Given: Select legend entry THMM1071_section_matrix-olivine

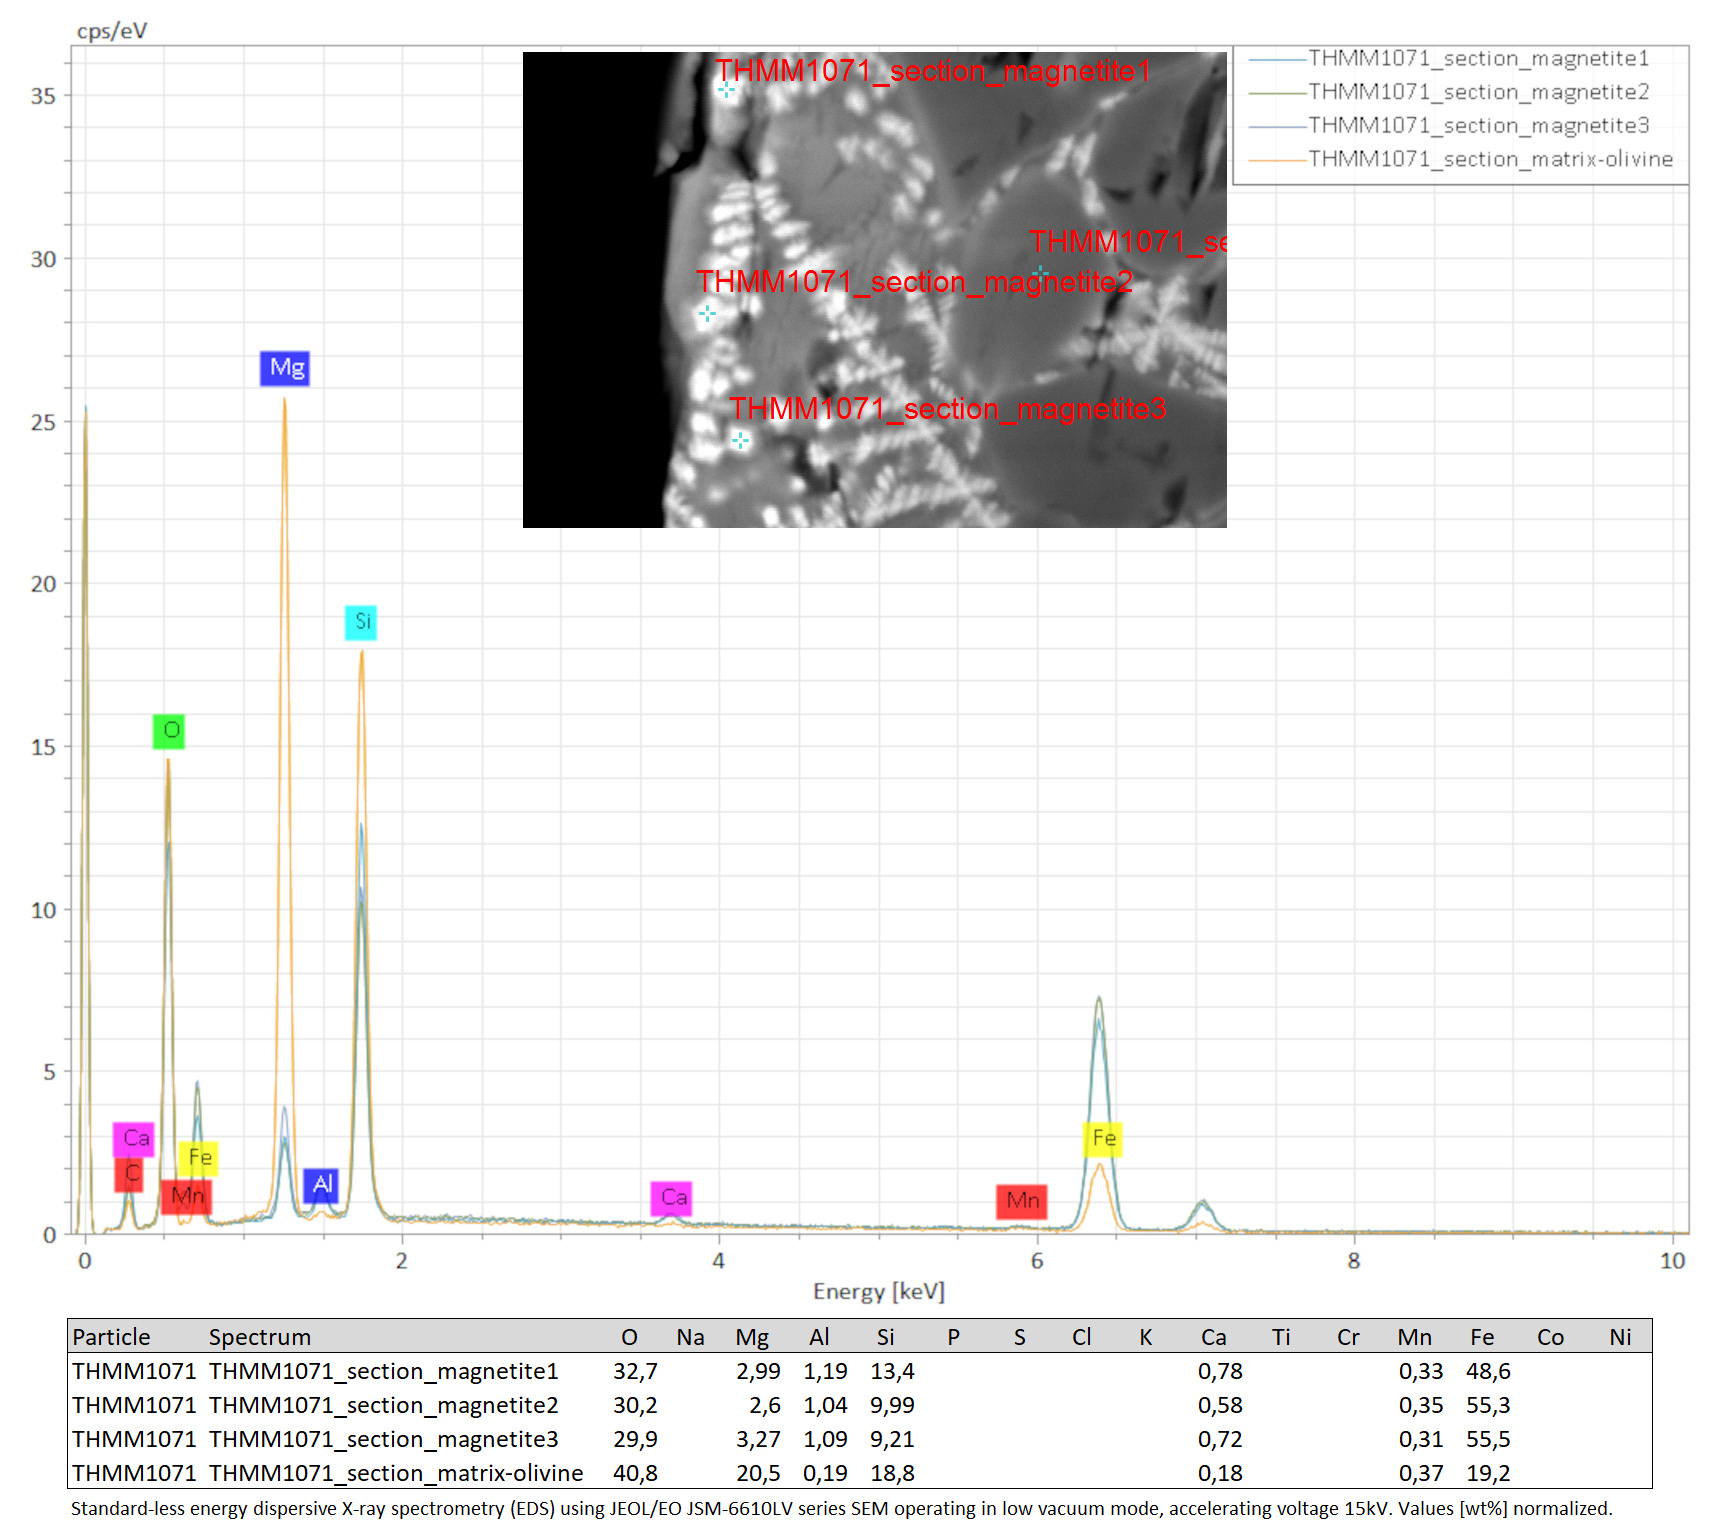Looking at the screenshot, I should click(1490, 159).
